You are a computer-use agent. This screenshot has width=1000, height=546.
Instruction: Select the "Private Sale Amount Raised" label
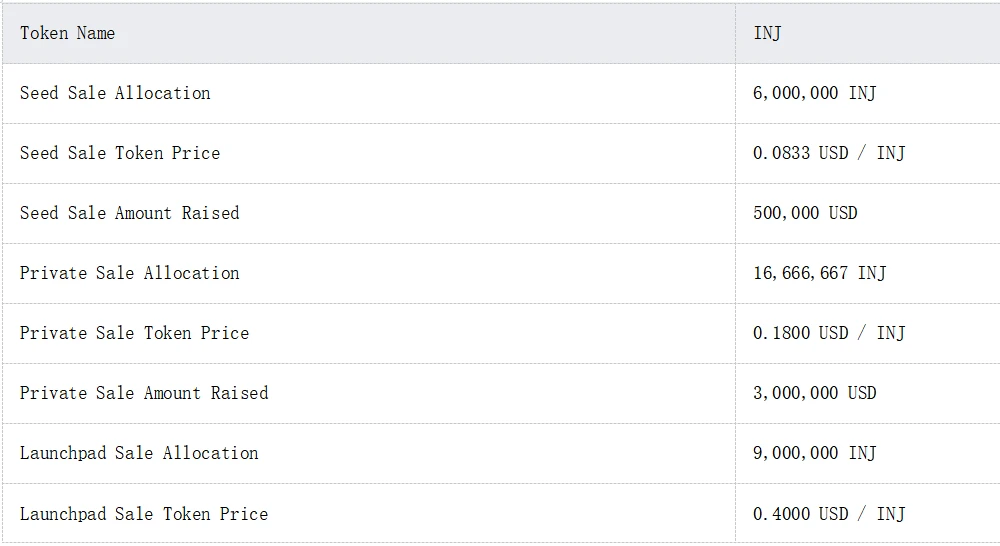(x=144, y=393)
